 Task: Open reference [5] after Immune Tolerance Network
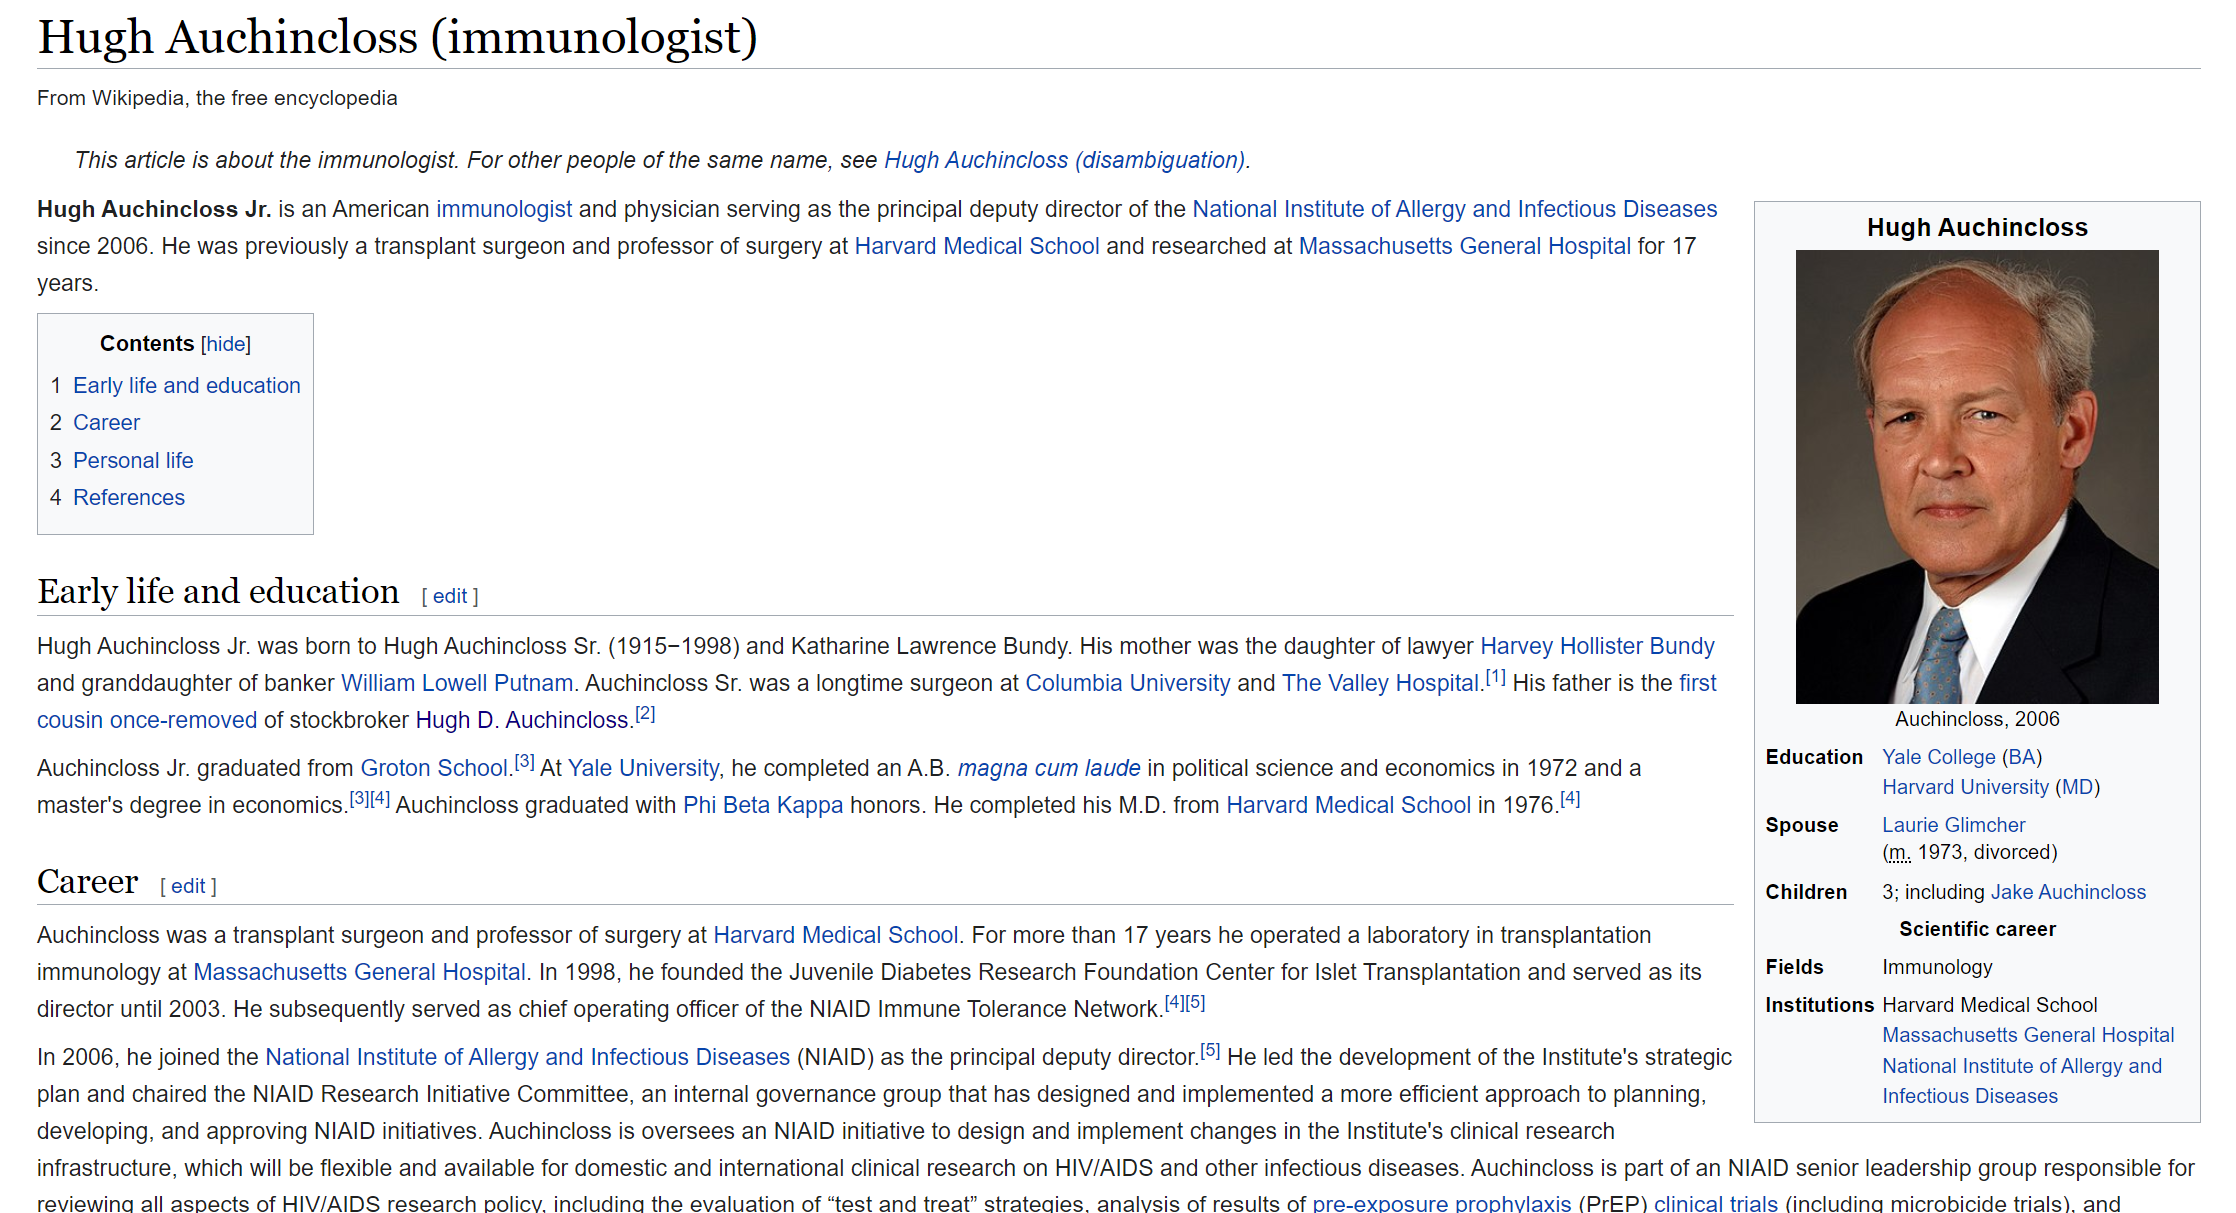click(1195, 1003)
